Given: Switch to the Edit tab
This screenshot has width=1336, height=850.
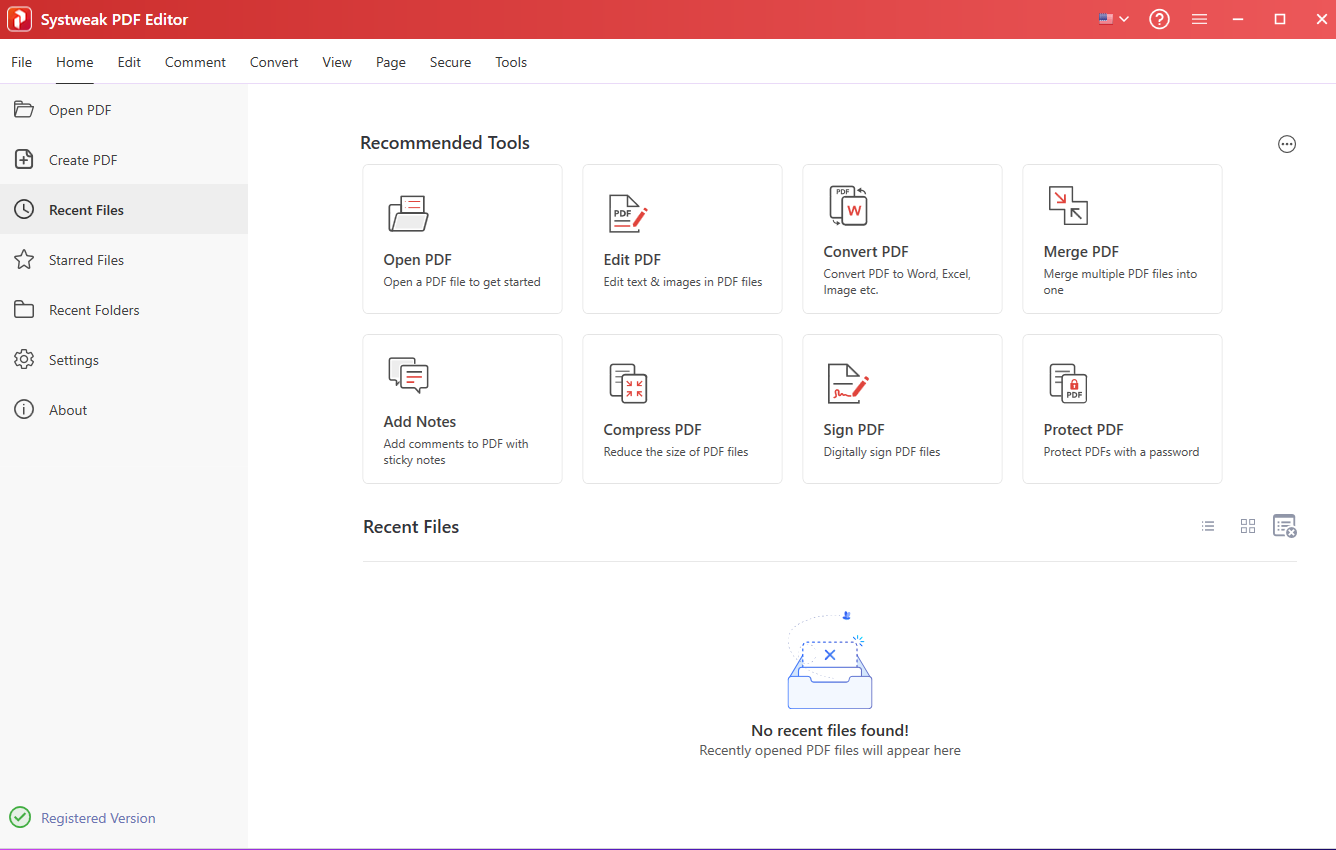Looking at the screenshot, I should 129,62.
